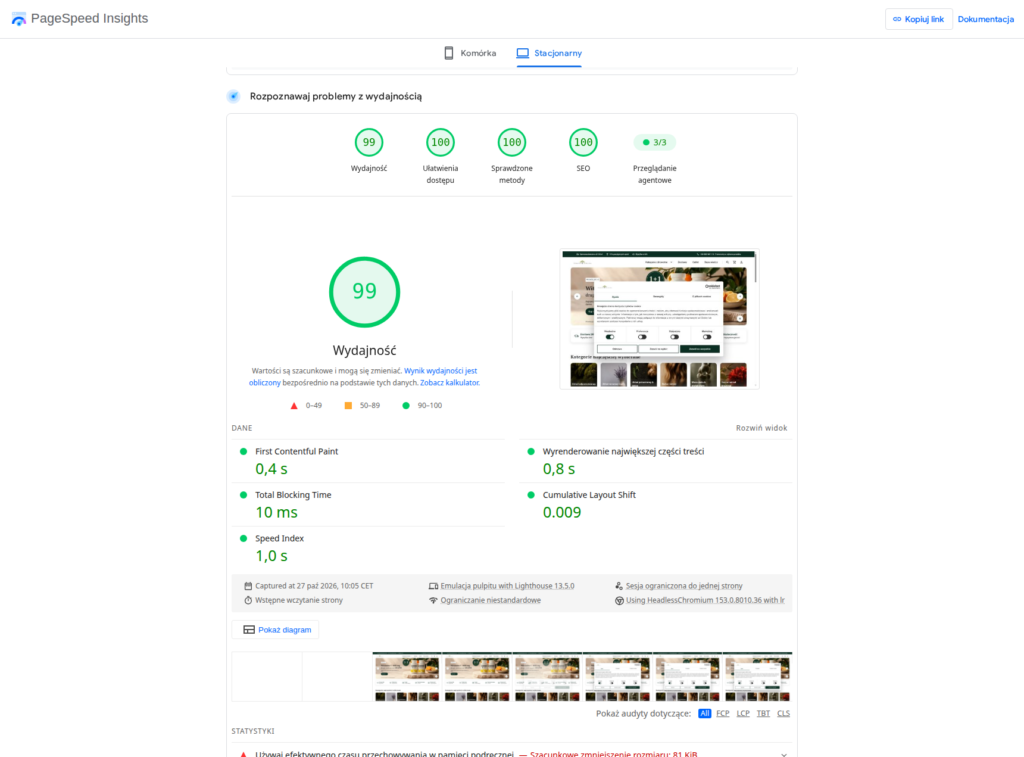1024x757 pixels.
Task: Click the 0.009 Cumulative Layout Shift value
Action: (562, 512)
